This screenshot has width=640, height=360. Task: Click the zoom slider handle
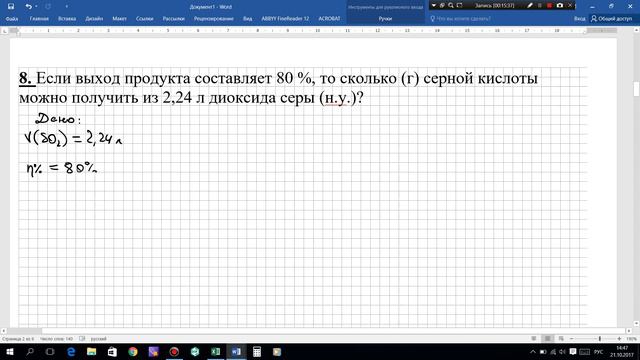[600, 339]
